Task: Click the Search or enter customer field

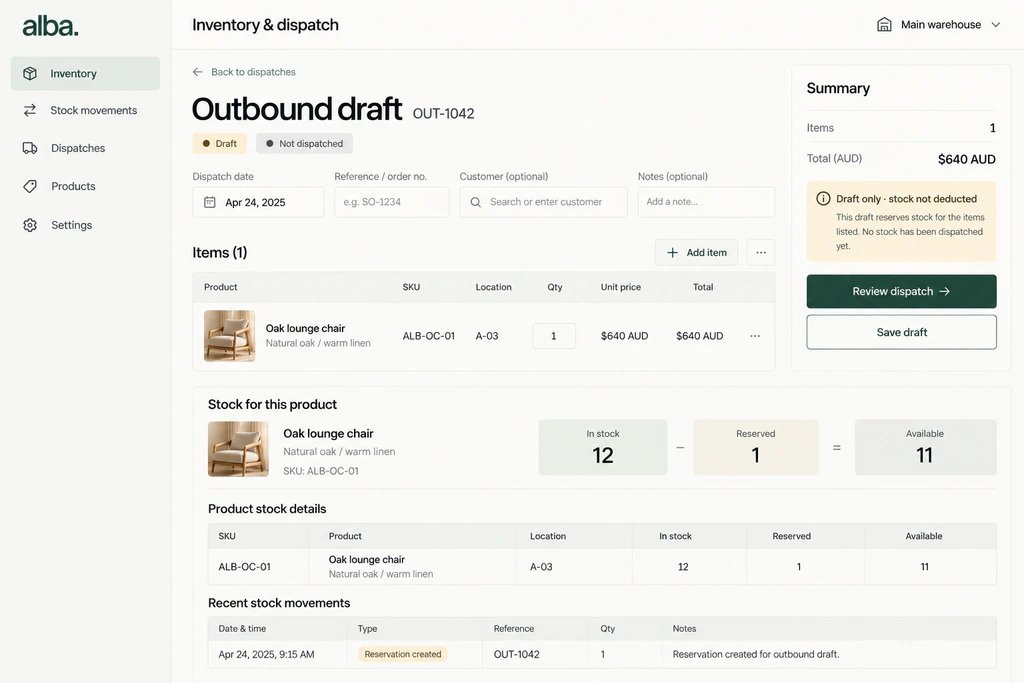Action: click(x=543, y=202)
